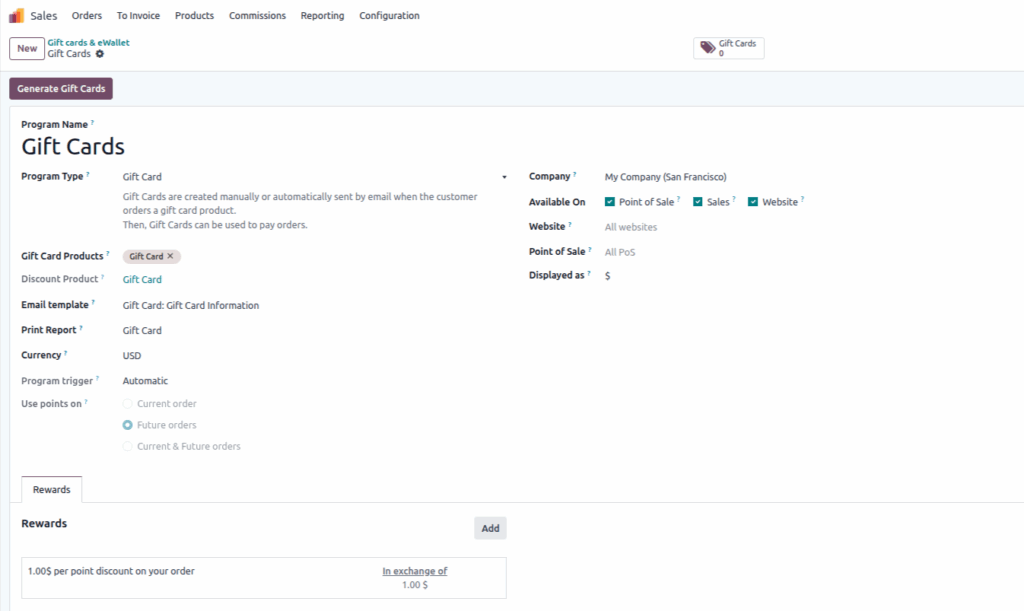Click the help mark next to Gift Card Products

pos(108,254)
